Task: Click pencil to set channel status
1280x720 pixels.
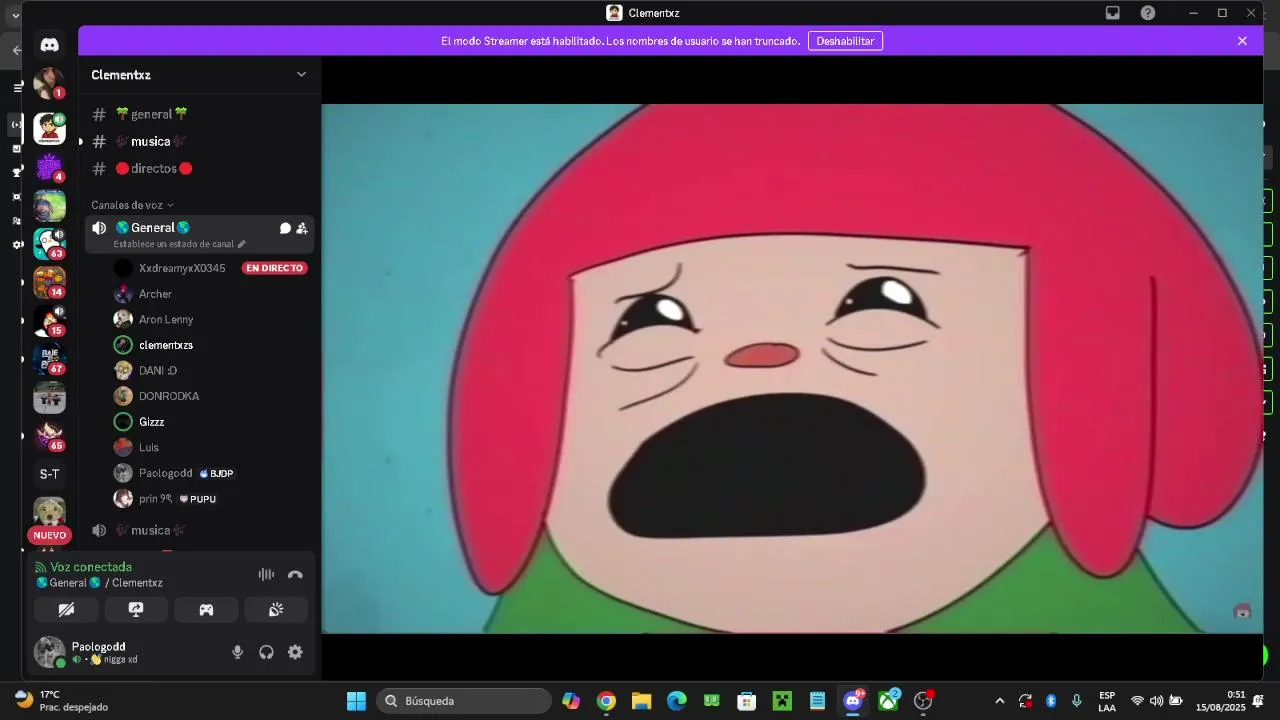Action: point(241,244)
